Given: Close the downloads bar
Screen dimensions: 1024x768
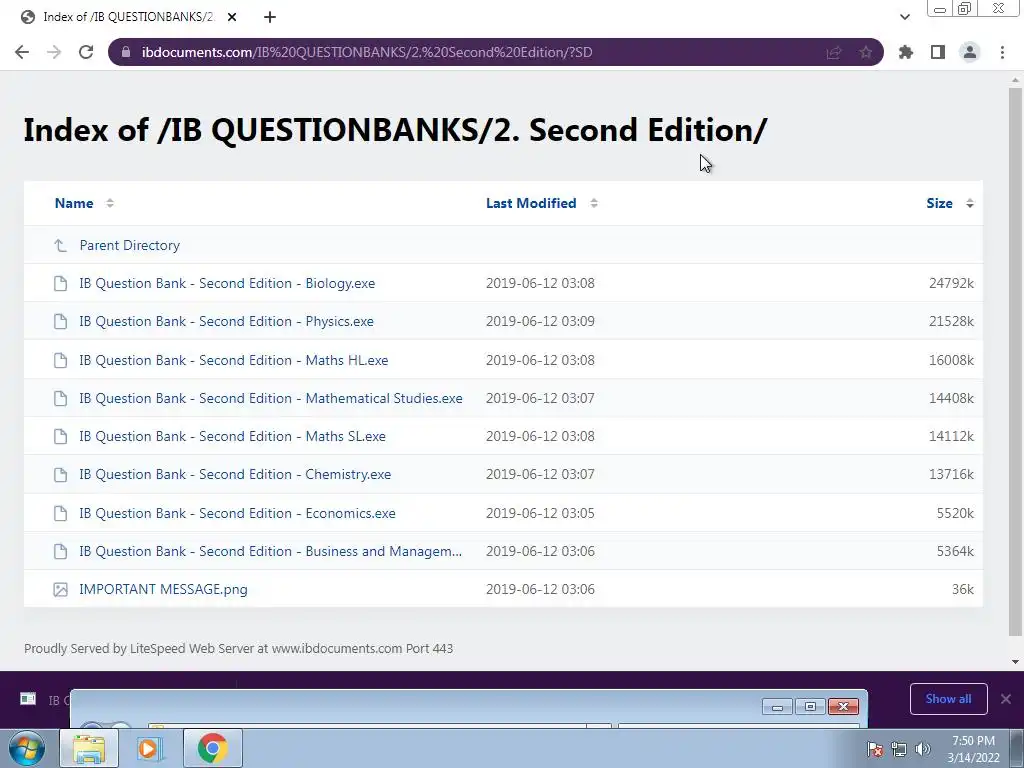Looking at the screenshot, I should (x=1006, y=699).
